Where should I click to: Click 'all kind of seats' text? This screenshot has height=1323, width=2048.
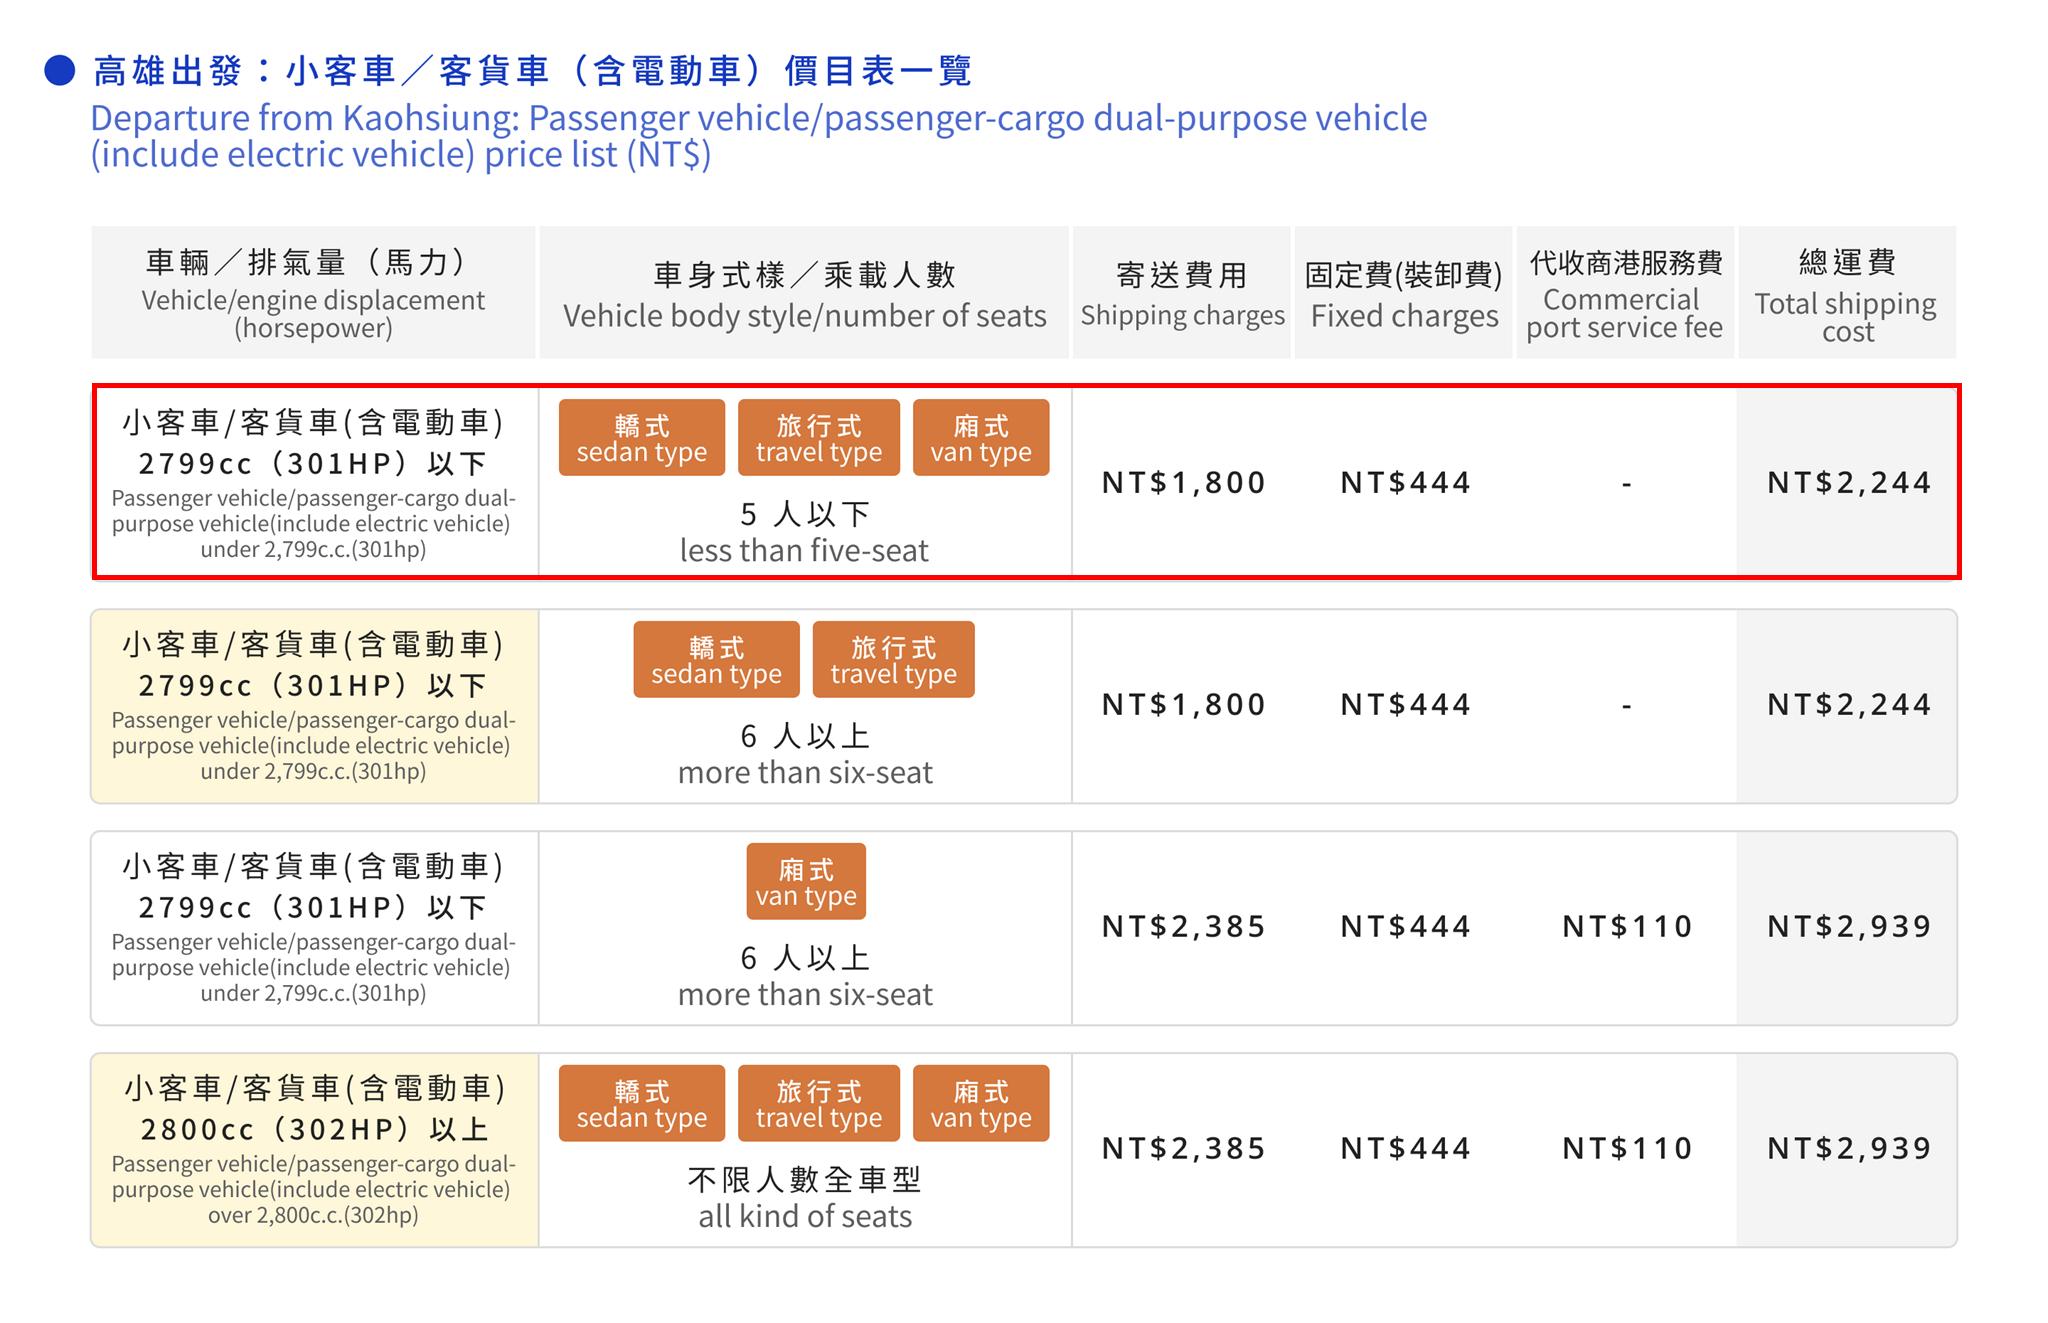pos(805,1217)
